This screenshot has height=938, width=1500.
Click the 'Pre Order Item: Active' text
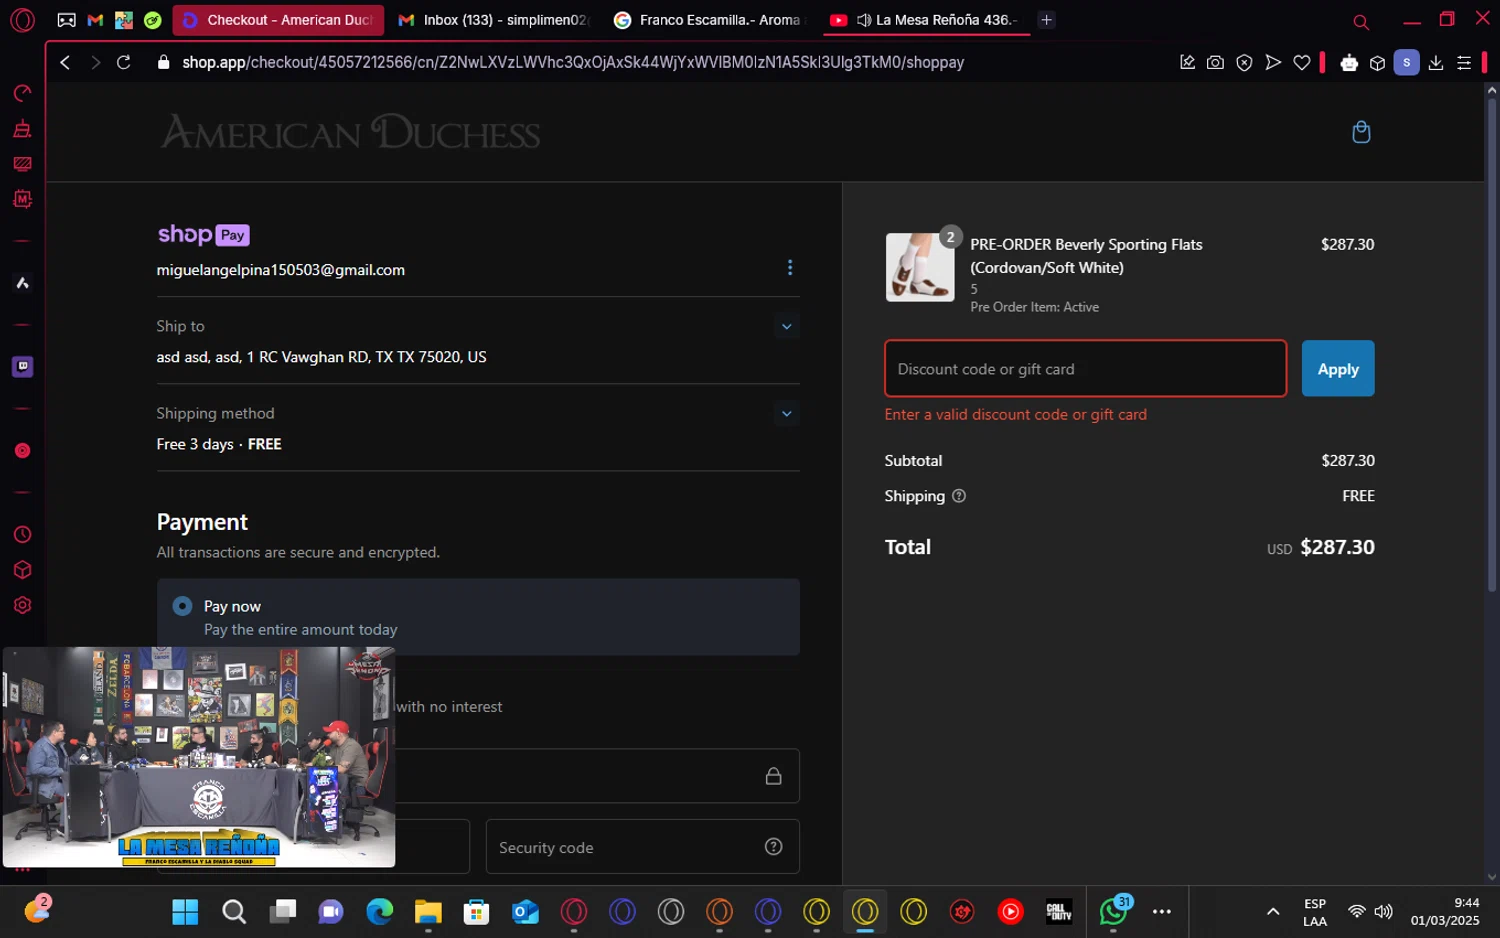[x=1035, y=307]
